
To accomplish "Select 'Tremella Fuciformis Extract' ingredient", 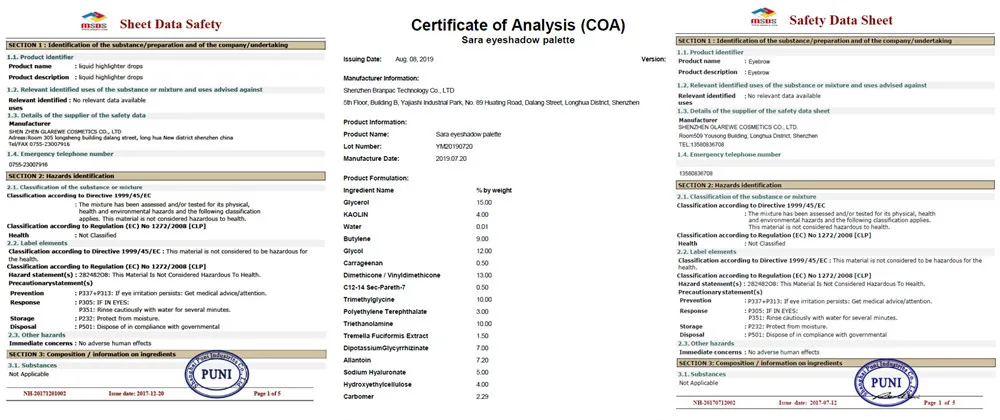I will (385, 336).
